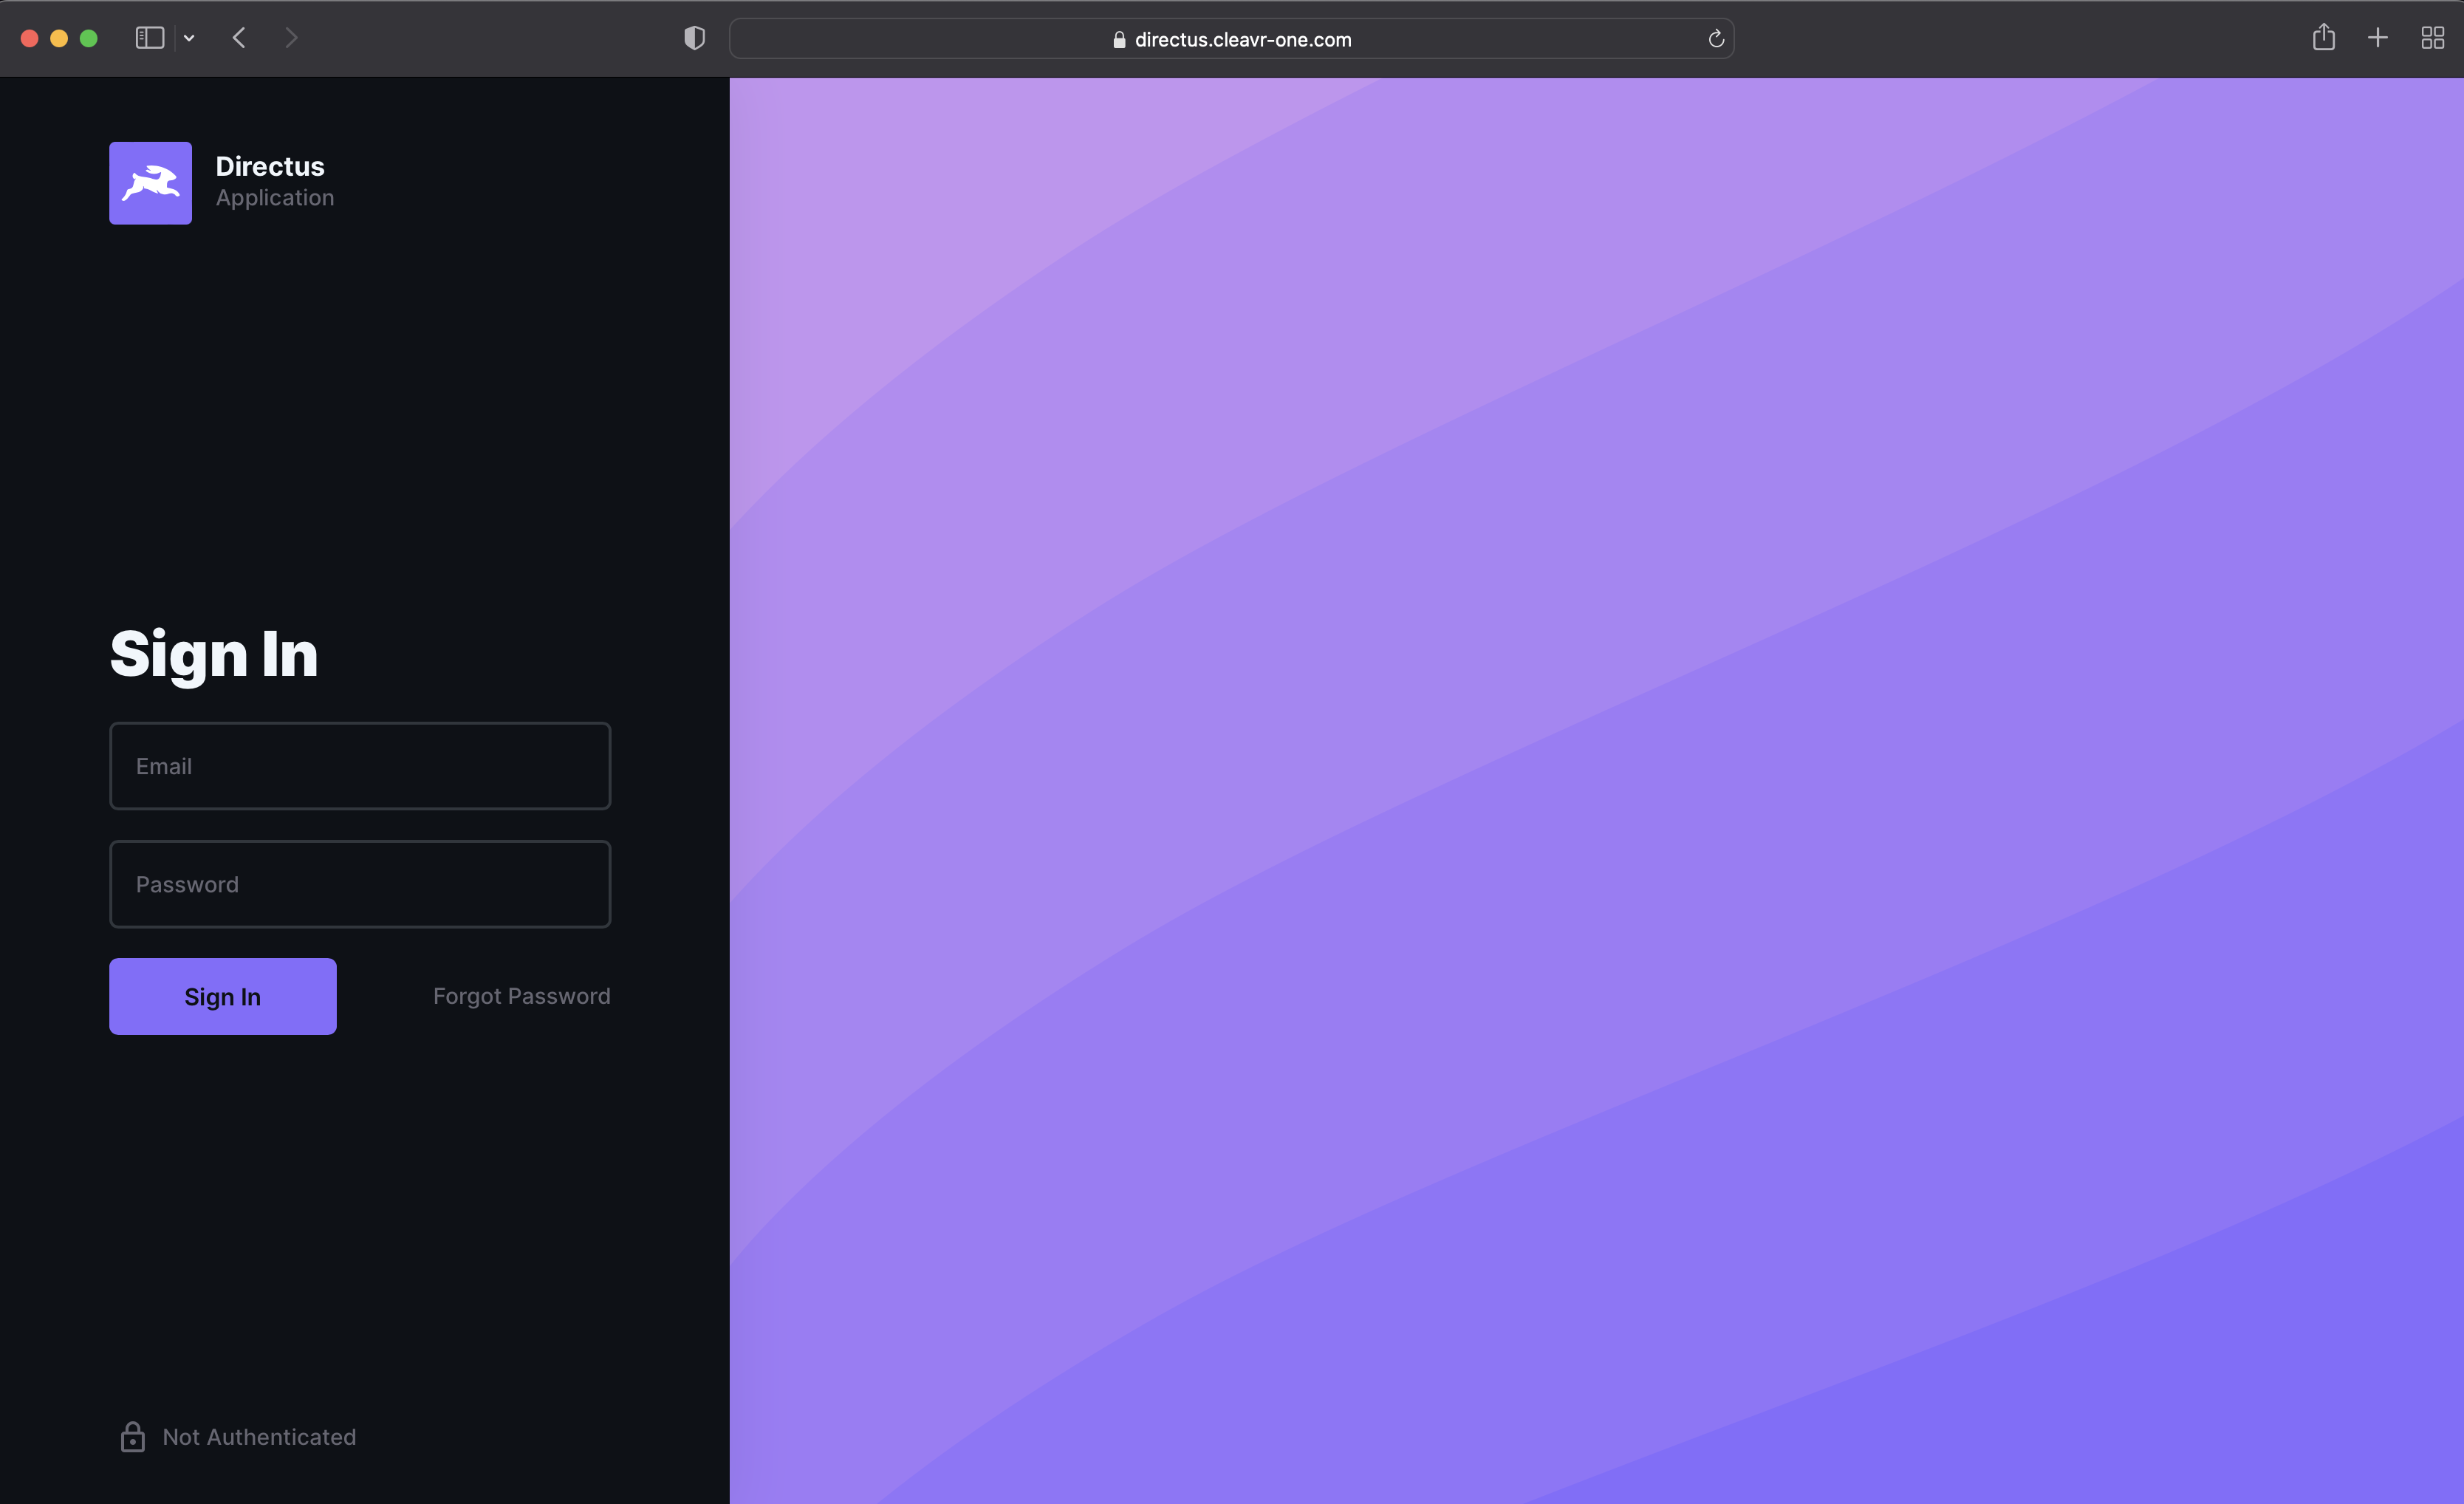The image size is (2464, 1504).
Task: Click the purple Sign In button color
Action: [x=224, y=997]
